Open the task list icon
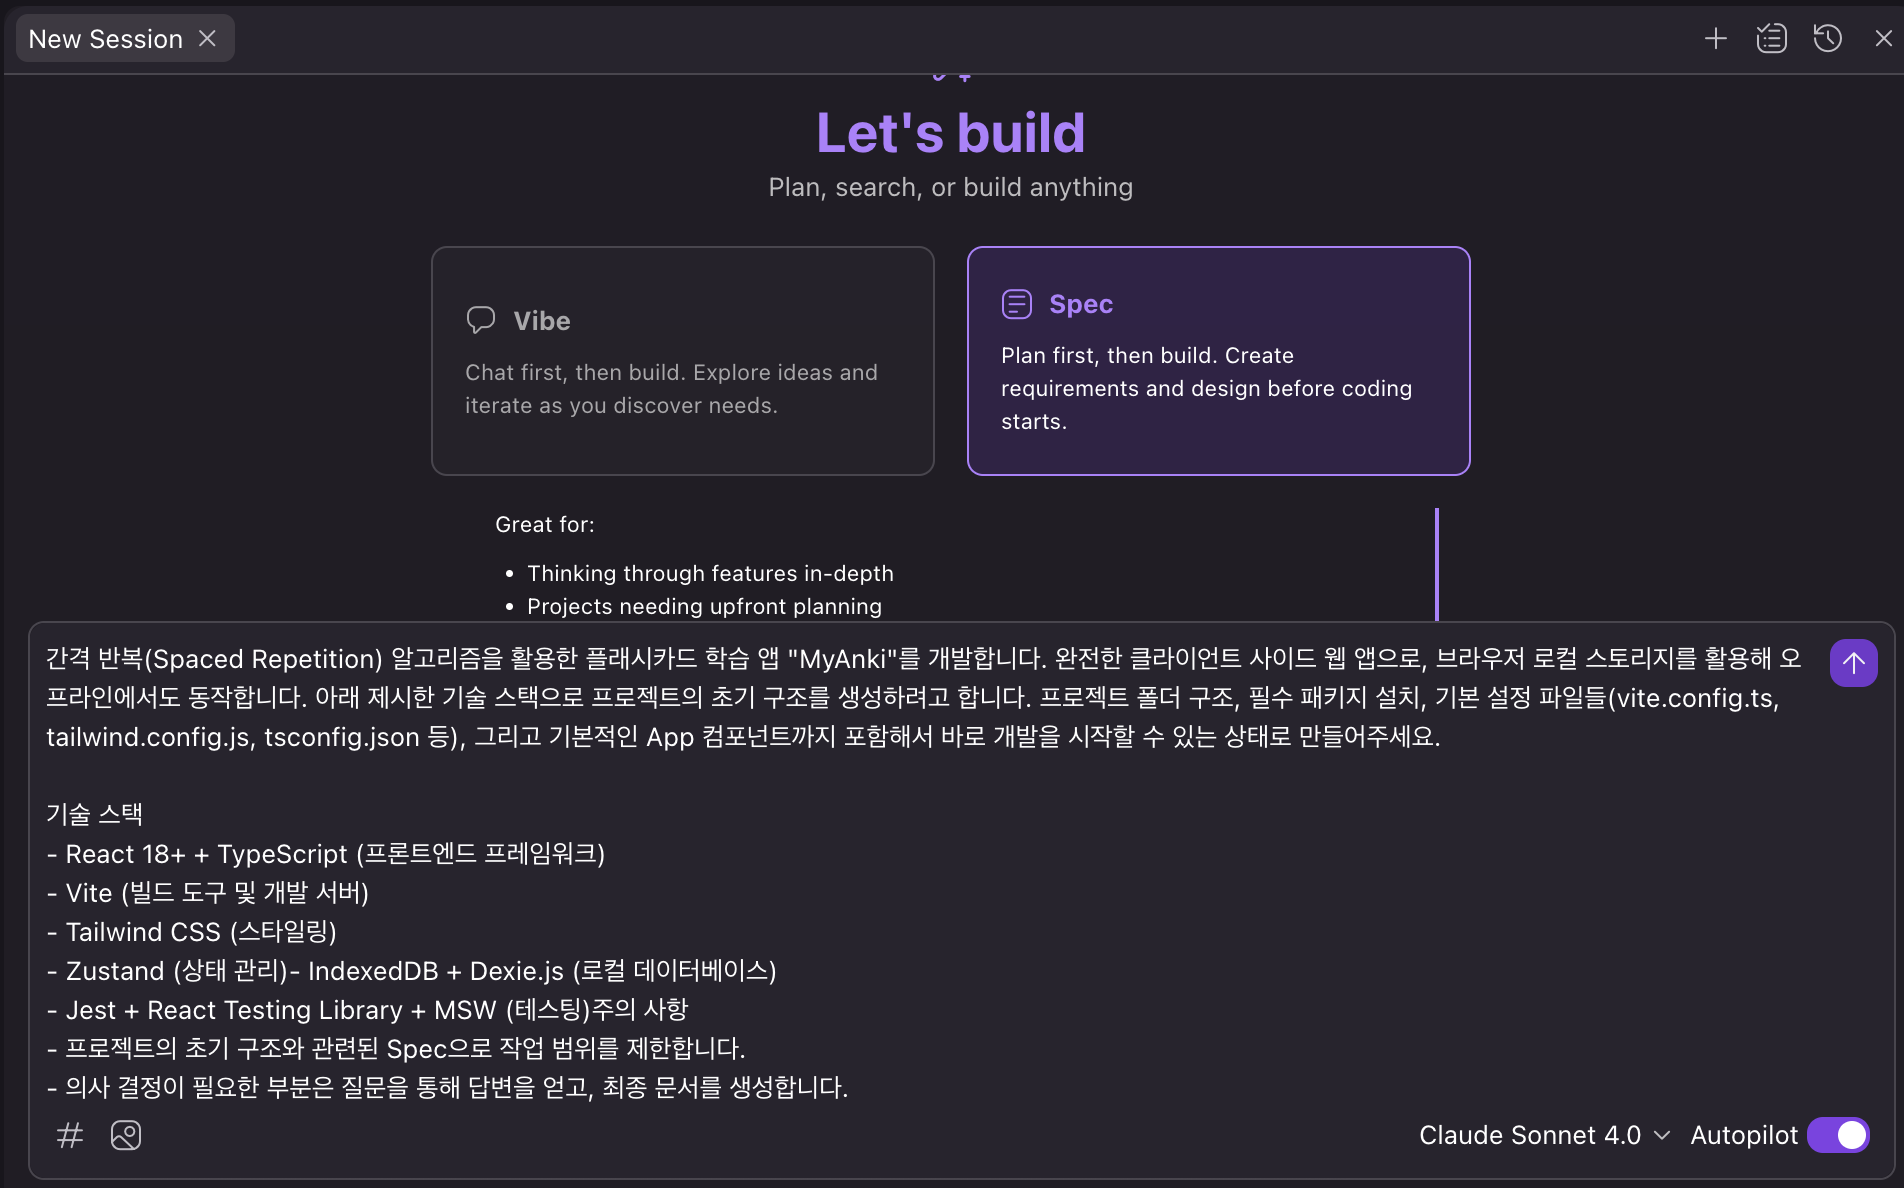Viewport: 1904px width, 1188px height. (1771, 39)
